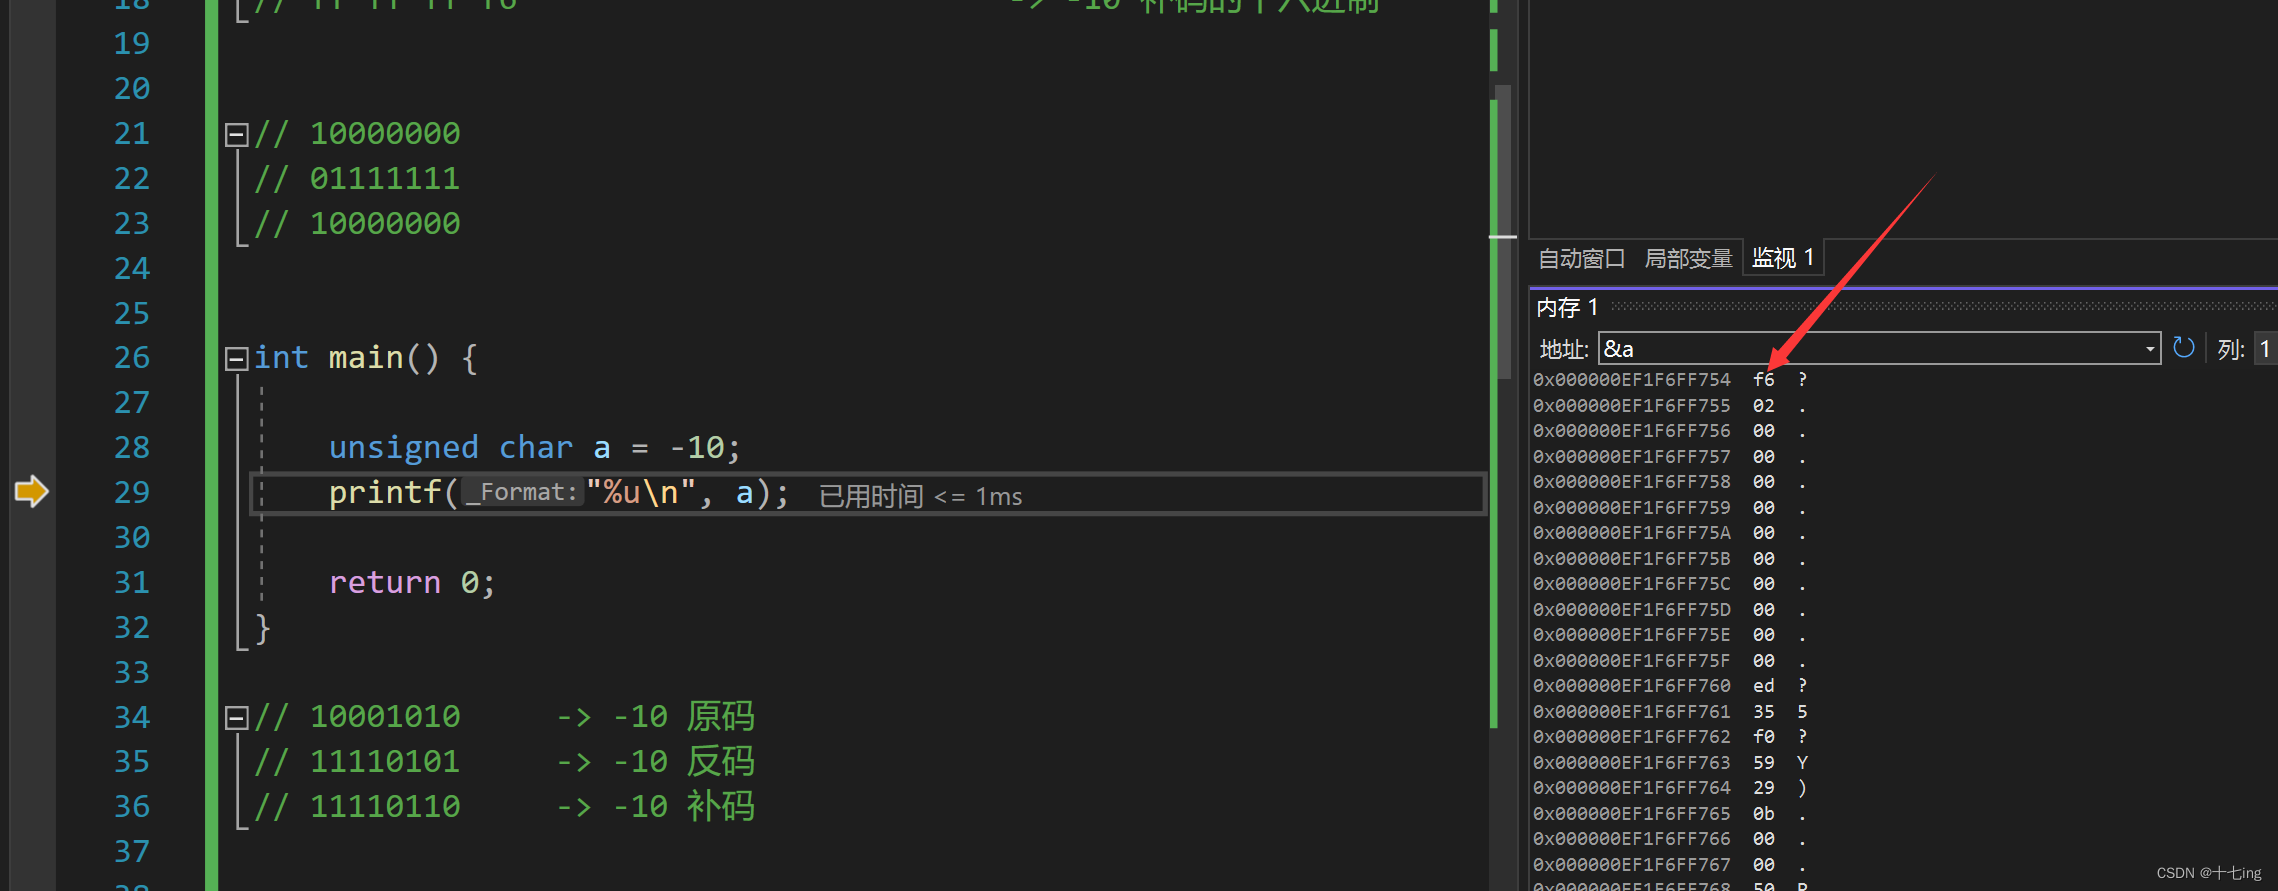Click memory address 0x000000EF1F6FF755

point(1631,406)
